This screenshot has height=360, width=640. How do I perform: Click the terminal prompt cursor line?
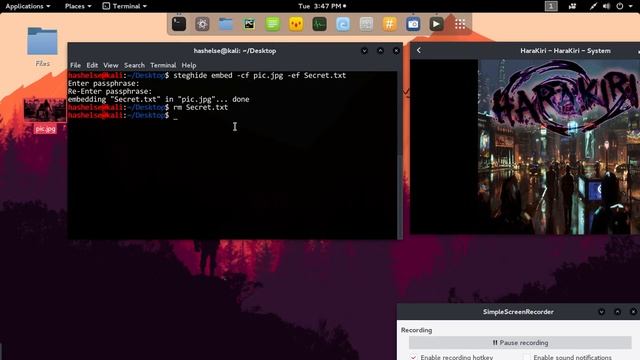(123, 116)
